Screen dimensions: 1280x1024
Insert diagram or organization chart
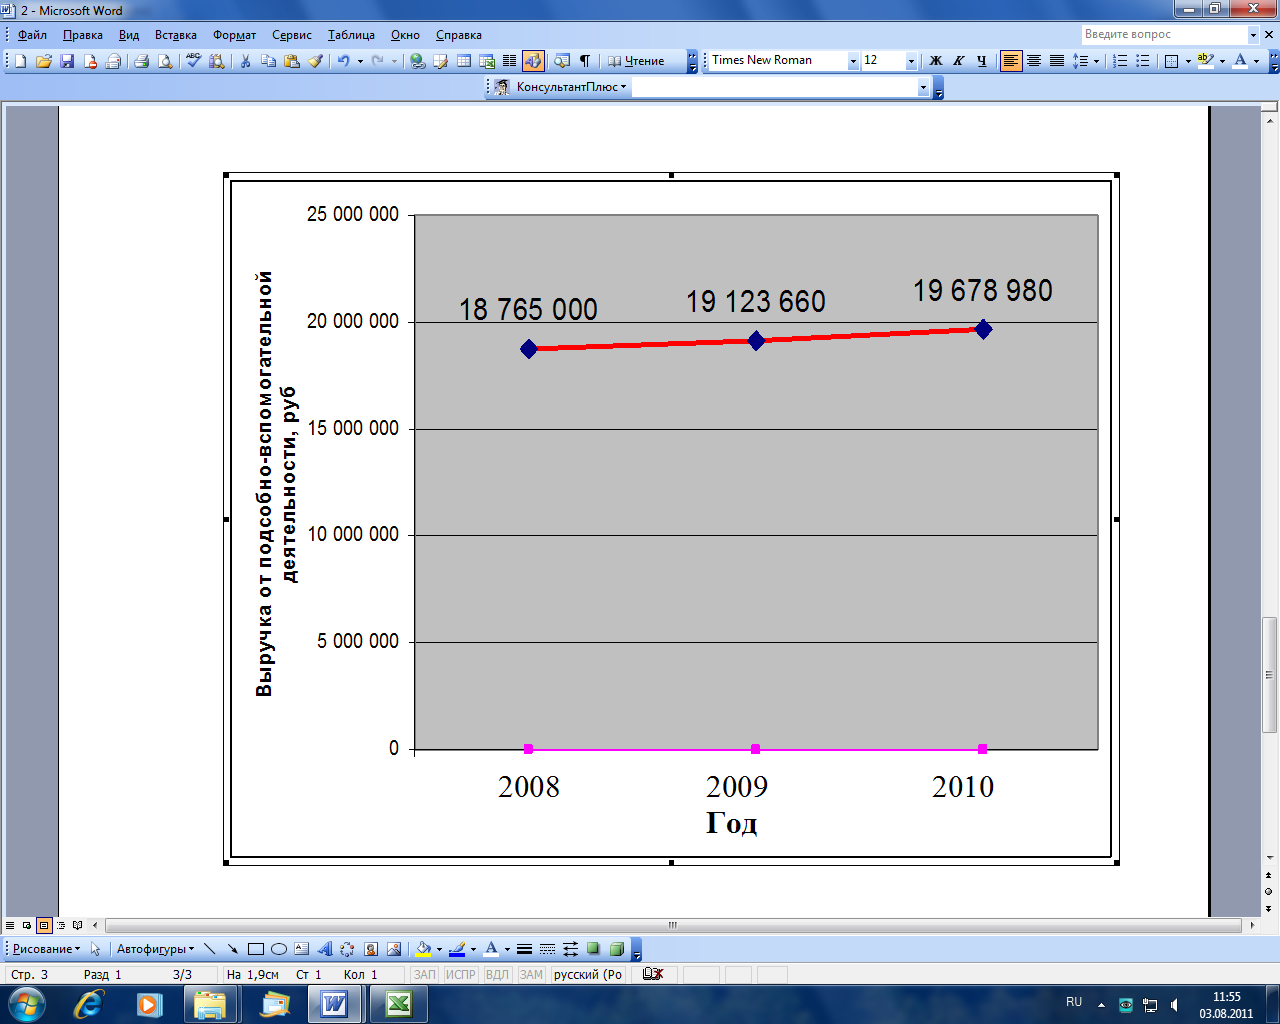click(347, 949)
